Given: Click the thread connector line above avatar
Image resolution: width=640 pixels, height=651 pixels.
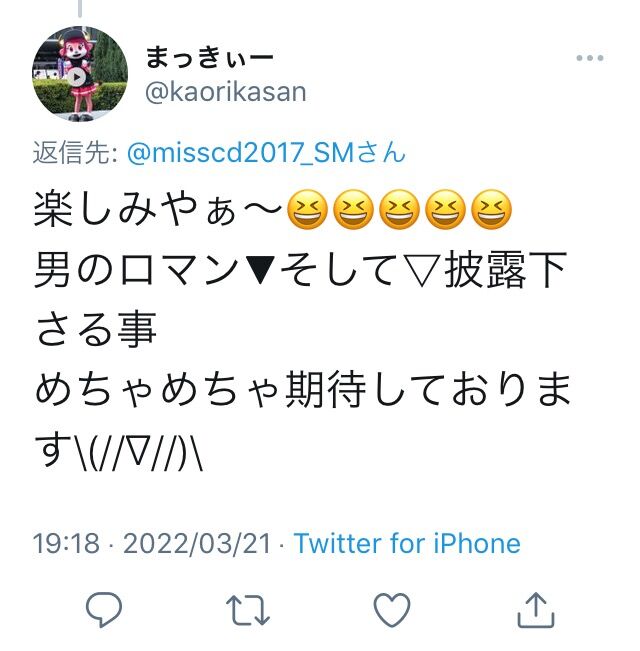Looking at the screenshot, I should (80, 8).
